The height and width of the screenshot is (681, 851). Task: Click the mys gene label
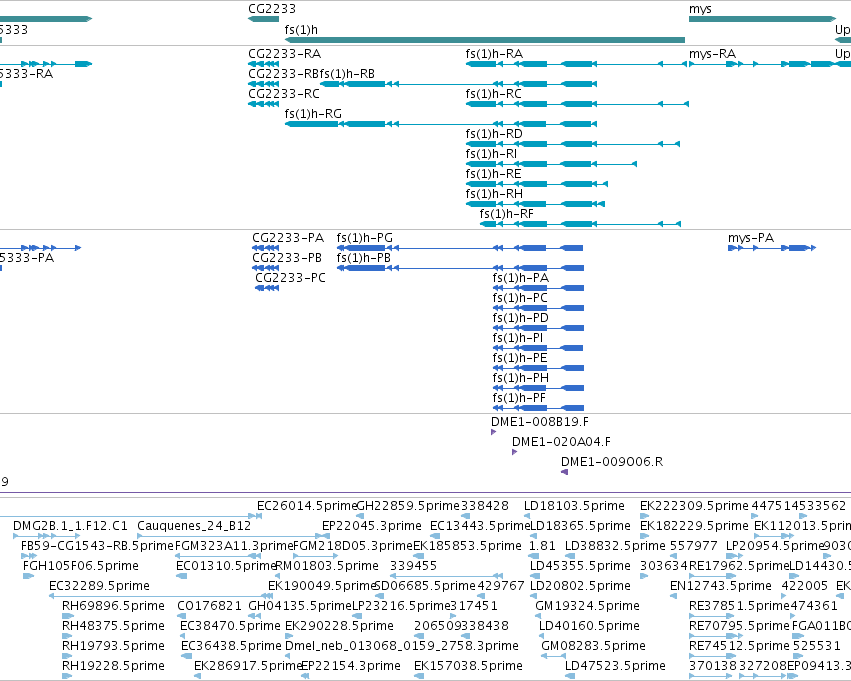coord(700,9)
